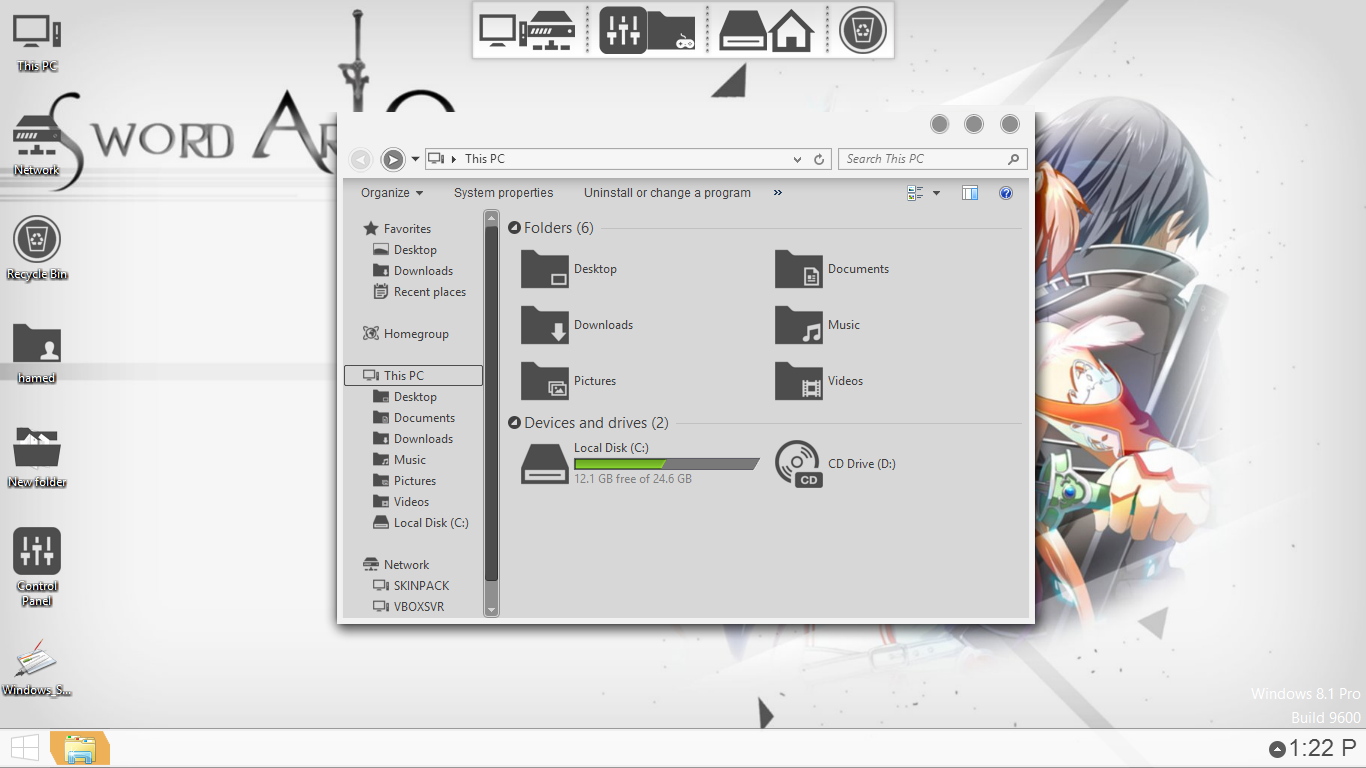Select Homegroup in the navigation pane
1366x768 pixels.
click(x=415, y=334)
